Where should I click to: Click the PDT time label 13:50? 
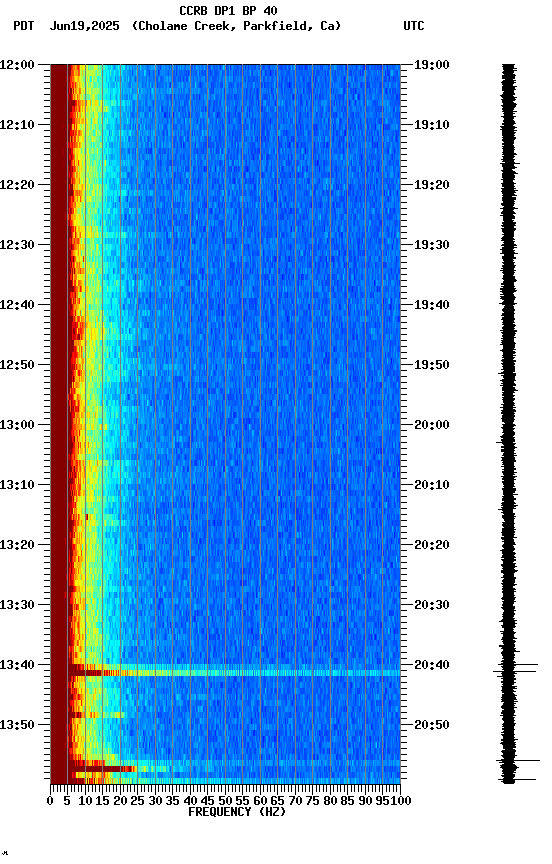[x=17, y=725]
